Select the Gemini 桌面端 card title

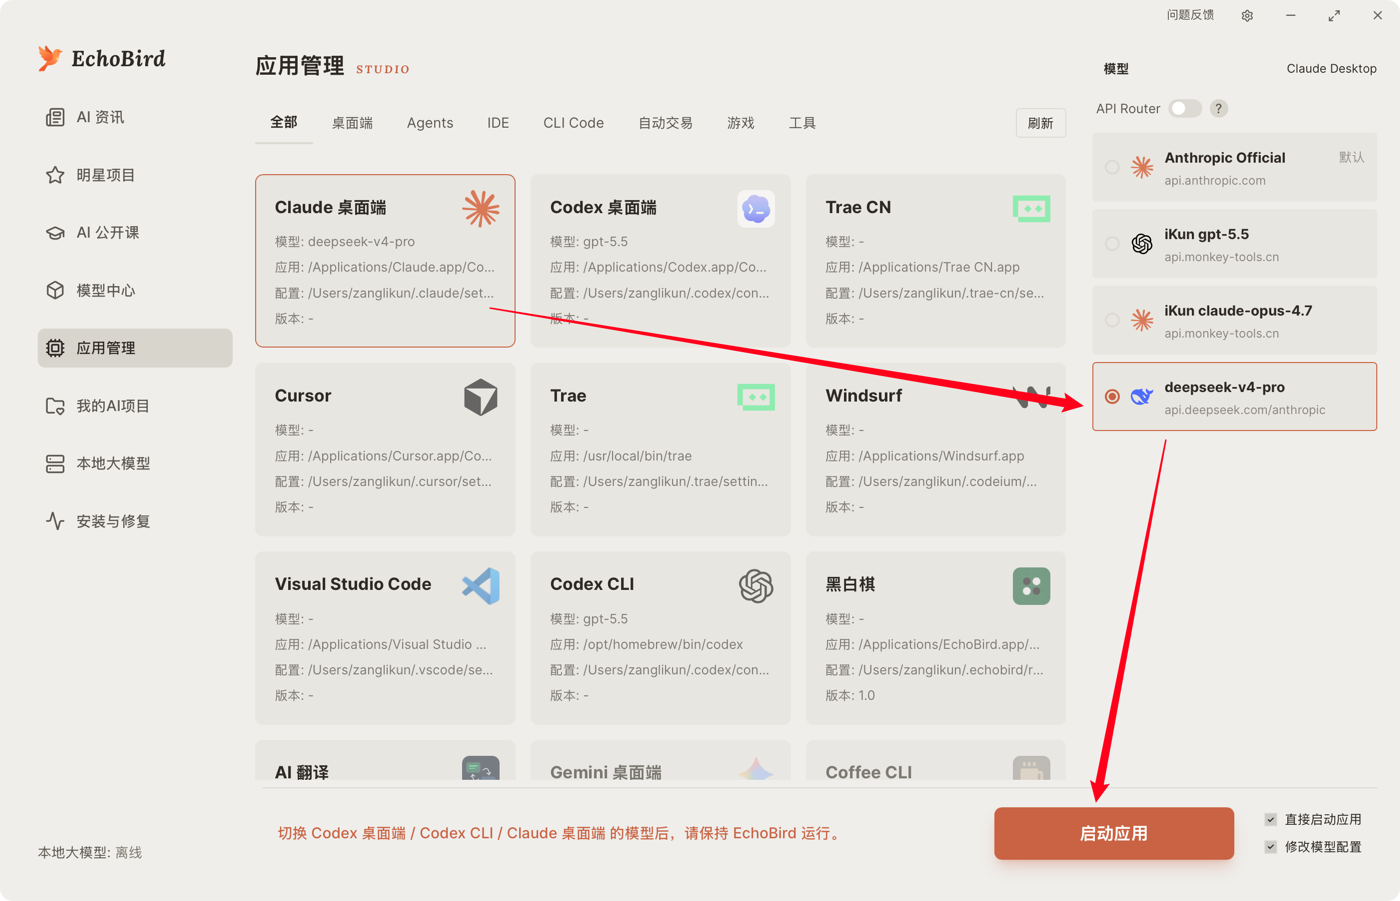[606, 772]
